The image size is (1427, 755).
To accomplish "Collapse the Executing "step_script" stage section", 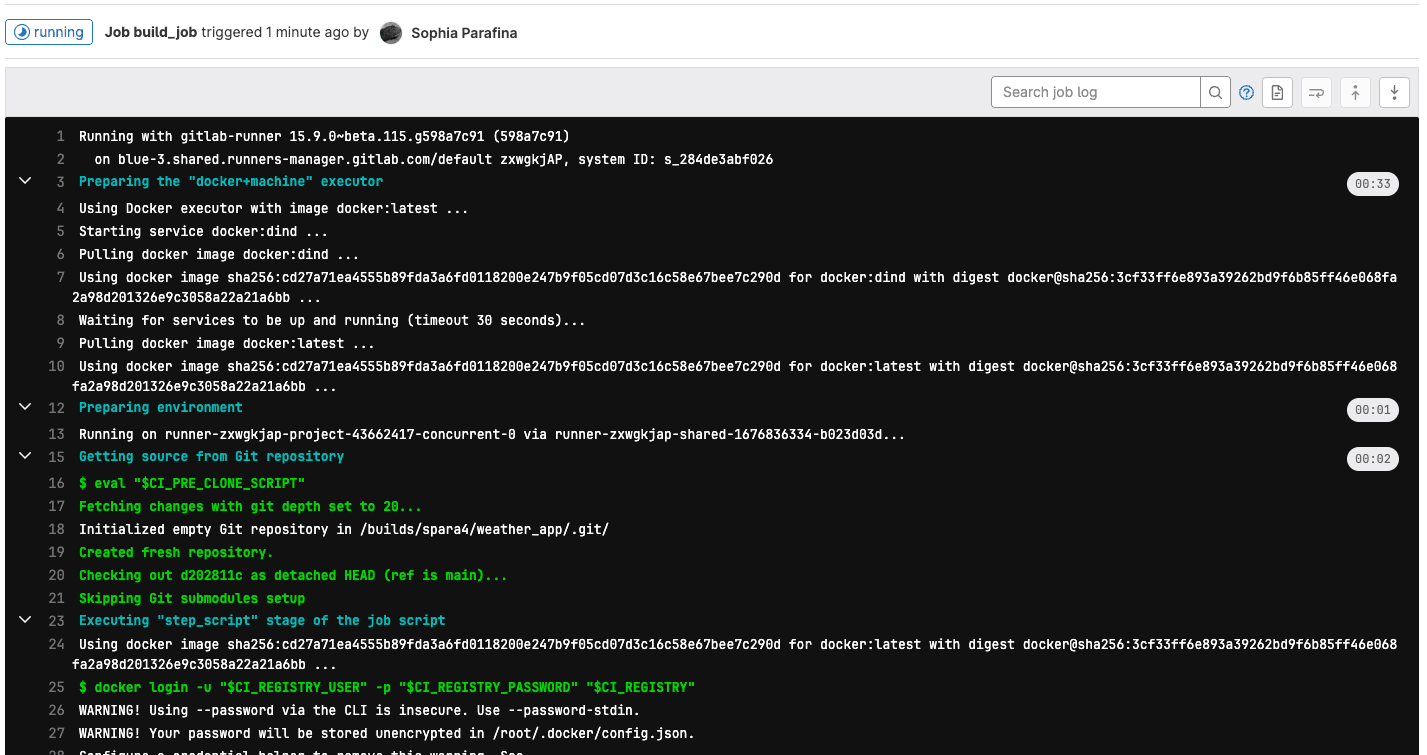I will tap(25, 620).
